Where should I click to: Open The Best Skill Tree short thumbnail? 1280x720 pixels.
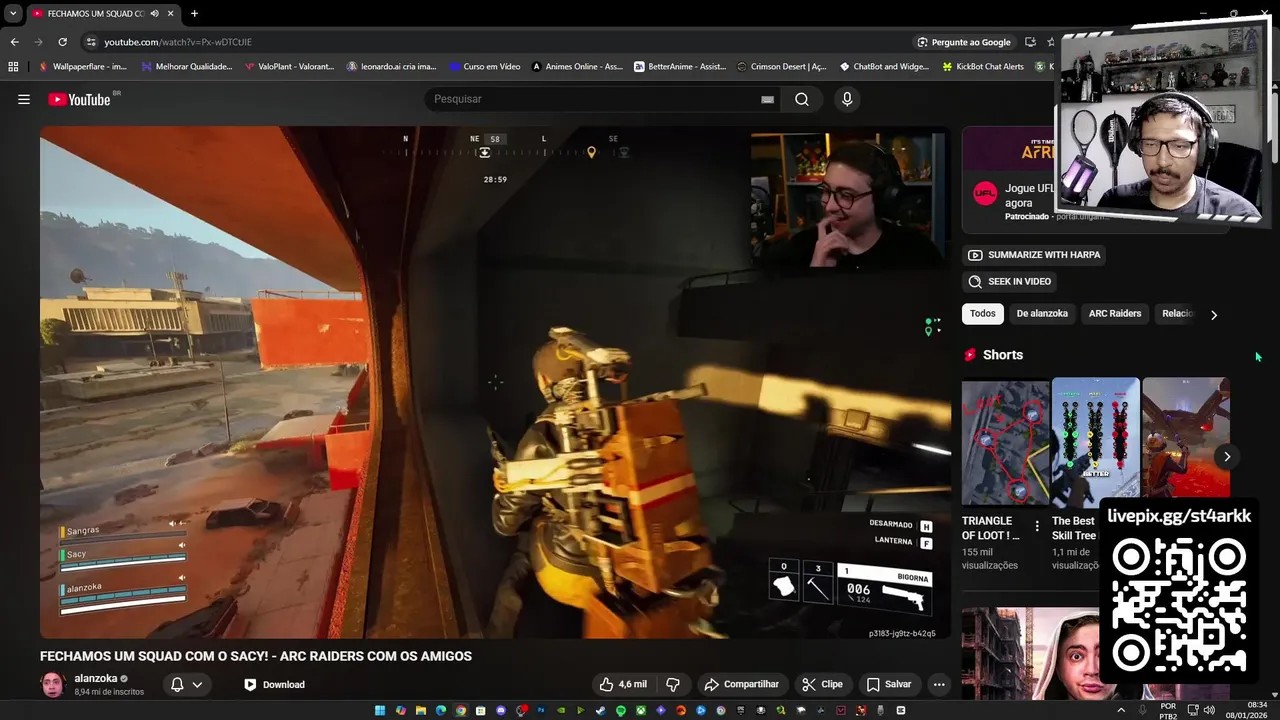[x=1095, y=442]
